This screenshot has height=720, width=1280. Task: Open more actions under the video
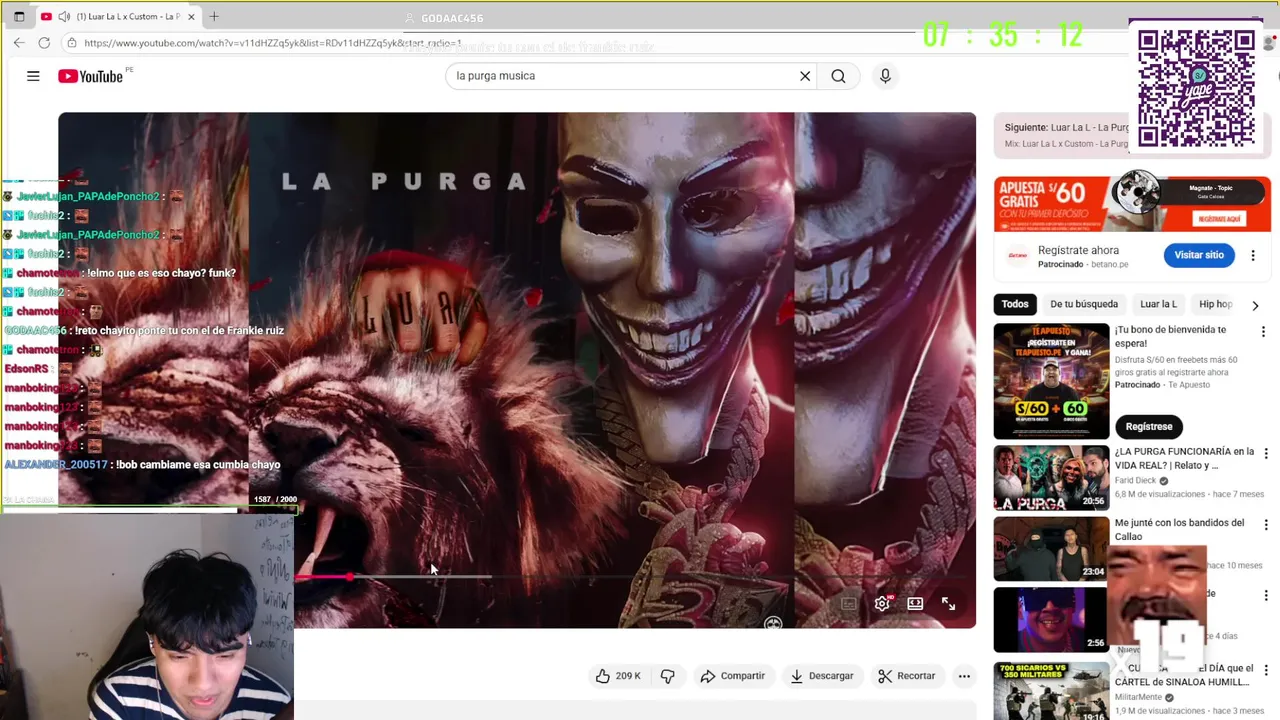click(x=964, y=676)
